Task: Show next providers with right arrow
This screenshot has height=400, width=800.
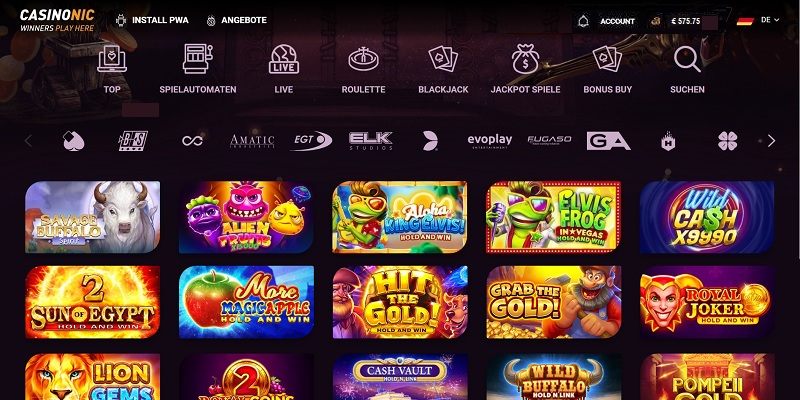Action: point(771,141)
